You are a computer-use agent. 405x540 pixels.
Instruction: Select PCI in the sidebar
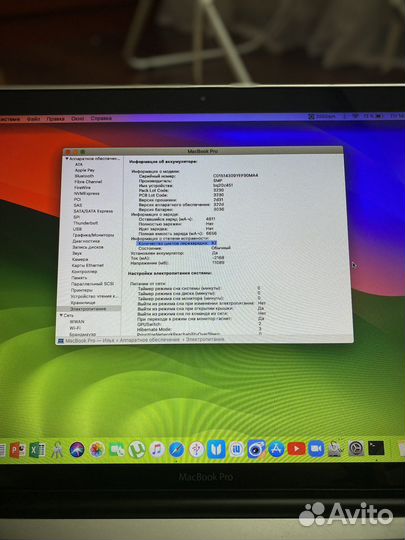tap(77, 199)
